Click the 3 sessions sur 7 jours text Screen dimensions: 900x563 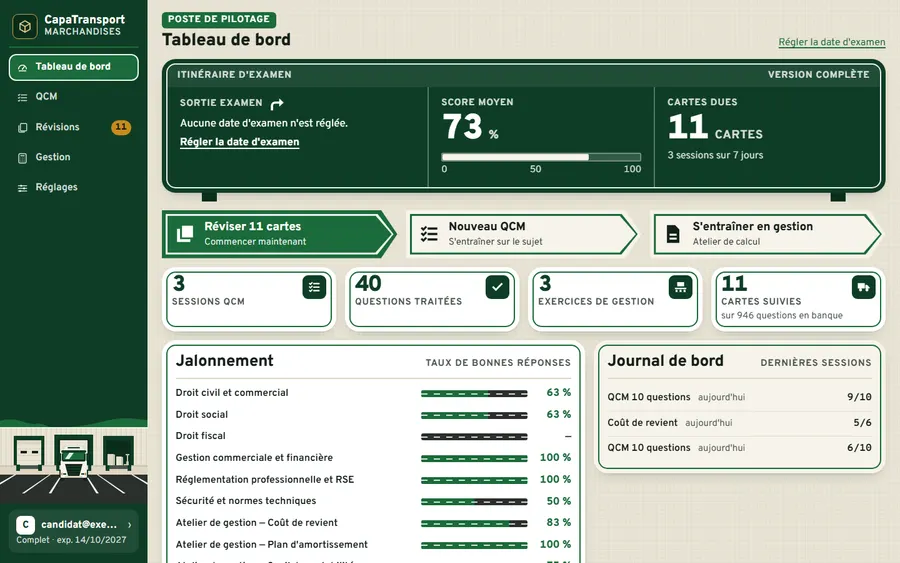715,155
